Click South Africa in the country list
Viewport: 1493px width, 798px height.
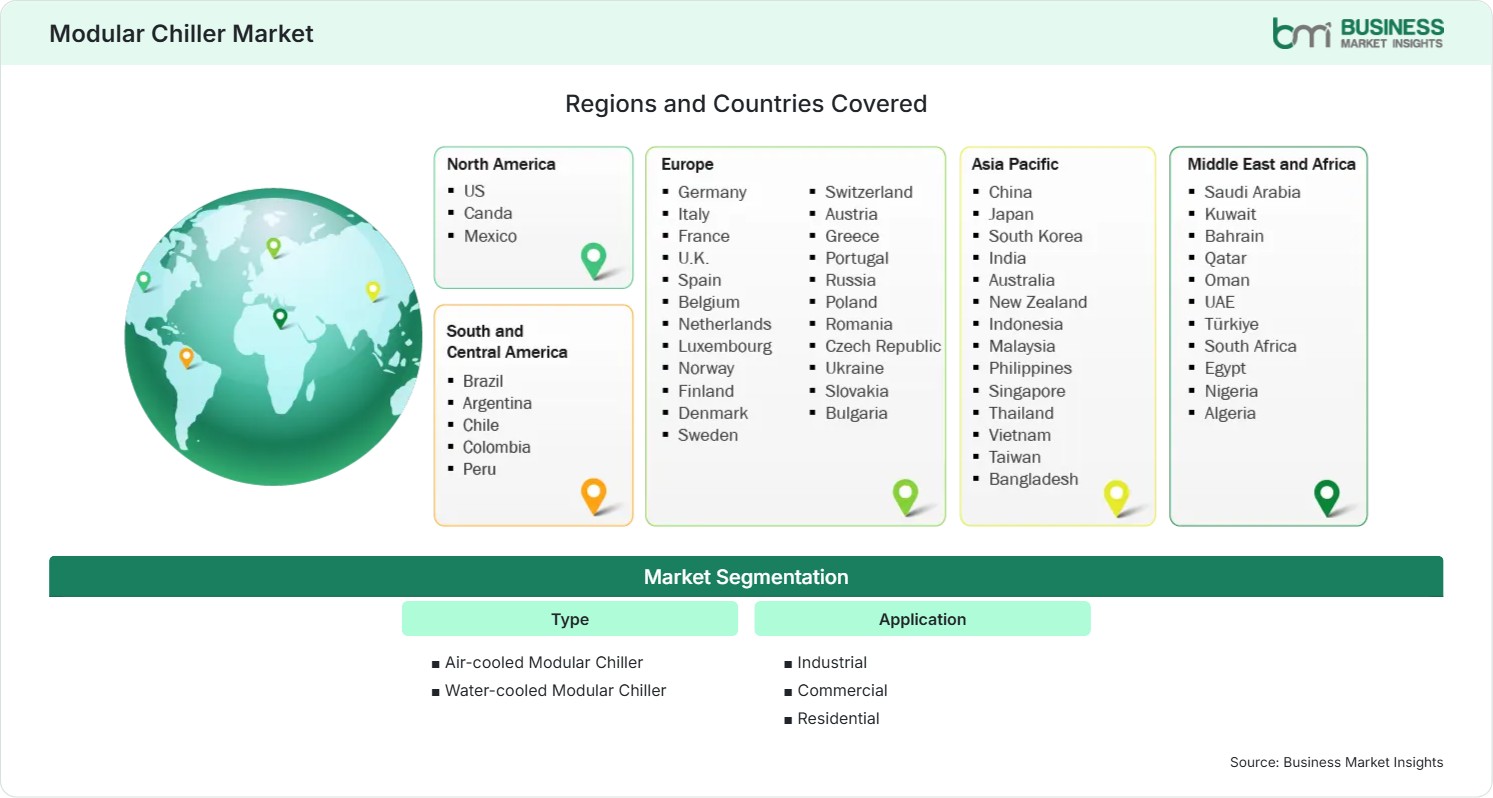[x=1250, y=346]
